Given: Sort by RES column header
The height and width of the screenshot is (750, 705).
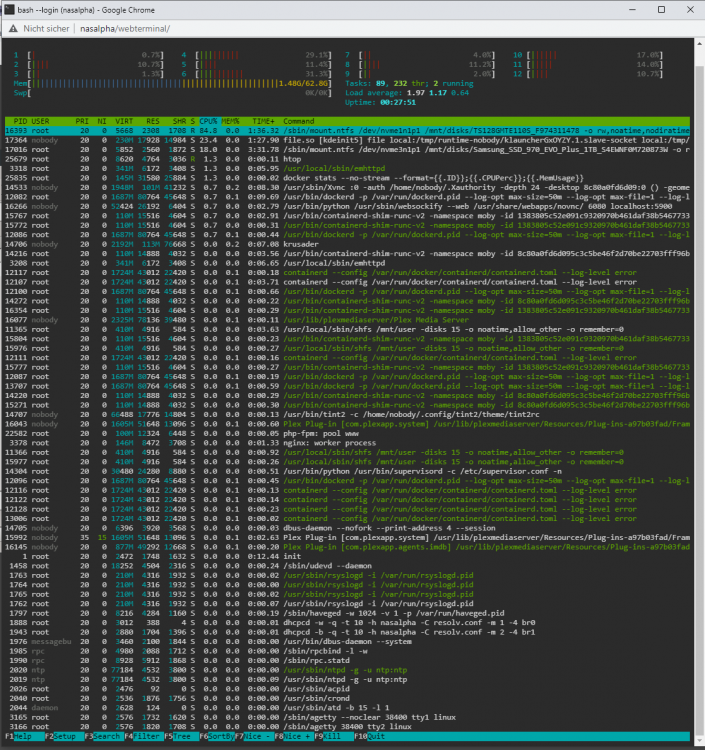Looking at the screenshot, I should [153, 121].
